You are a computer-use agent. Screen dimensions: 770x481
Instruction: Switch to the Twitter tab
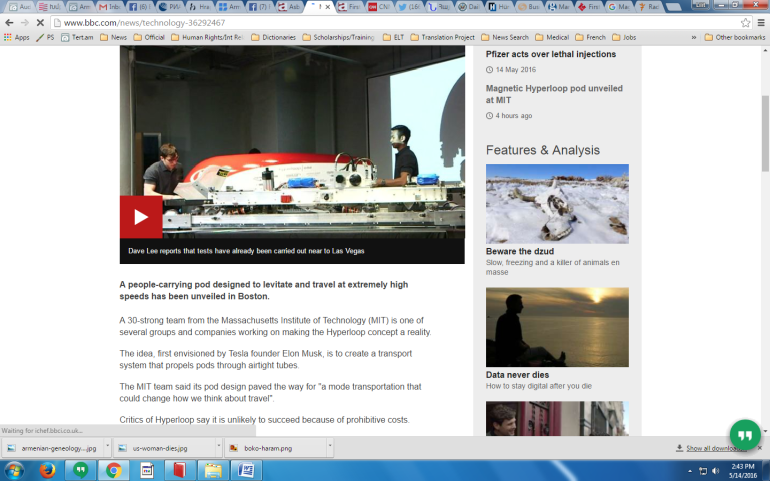click(x=408, y=7)
